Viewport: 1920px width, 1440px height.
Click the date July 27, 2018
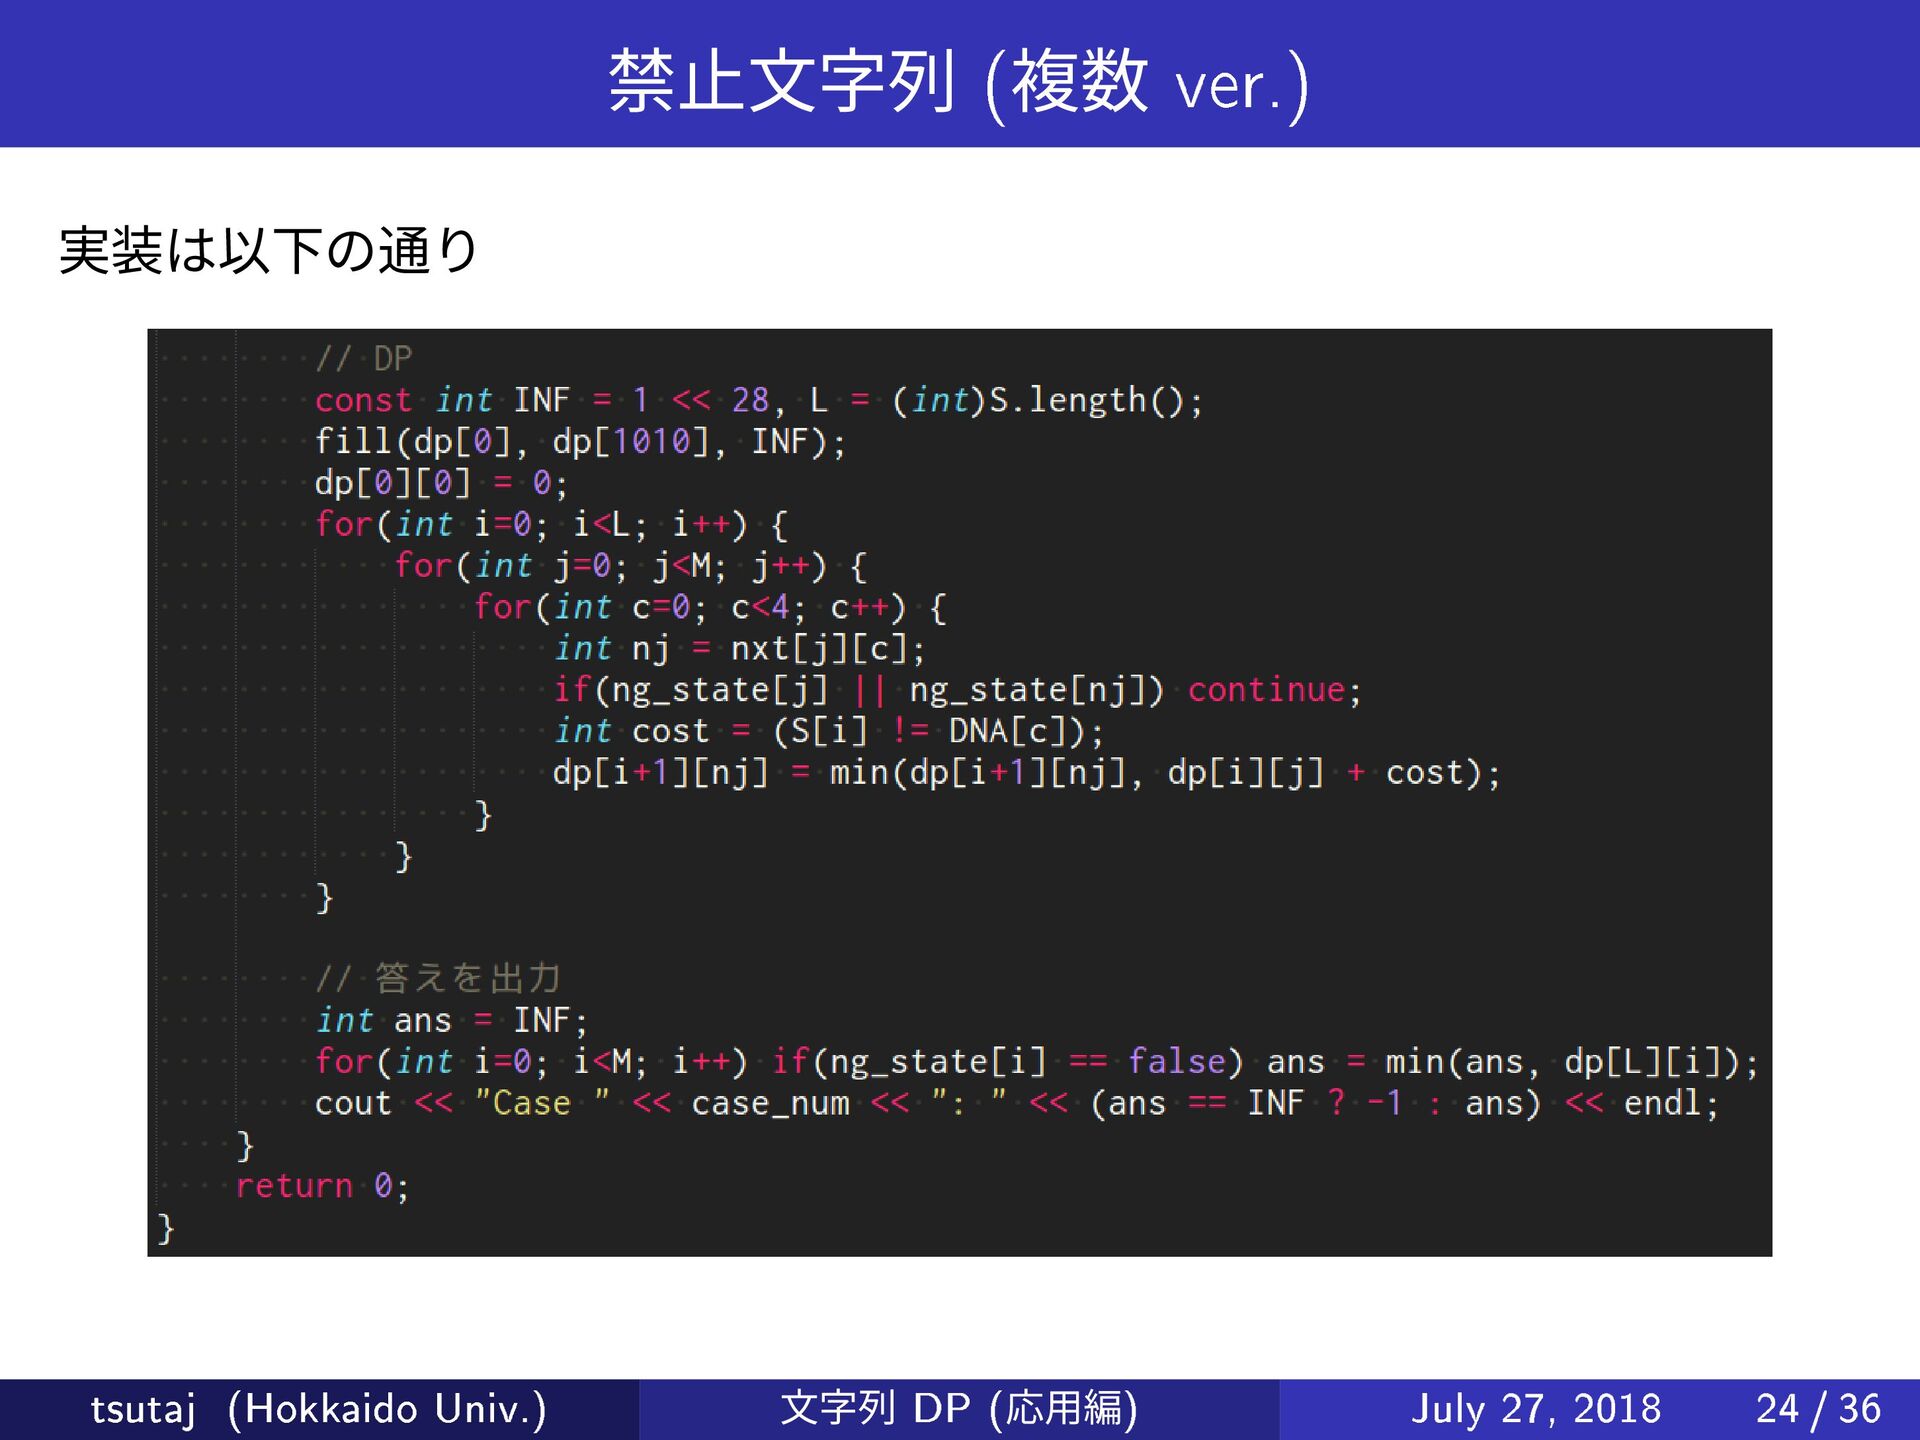point(1535,1408)
